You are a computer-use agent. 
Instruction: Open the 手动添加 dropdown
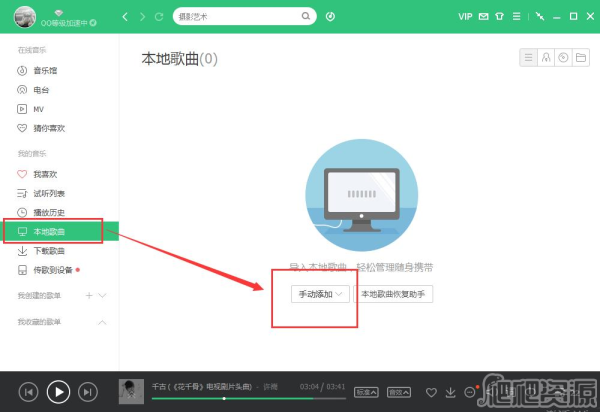[x=320, y=294]
